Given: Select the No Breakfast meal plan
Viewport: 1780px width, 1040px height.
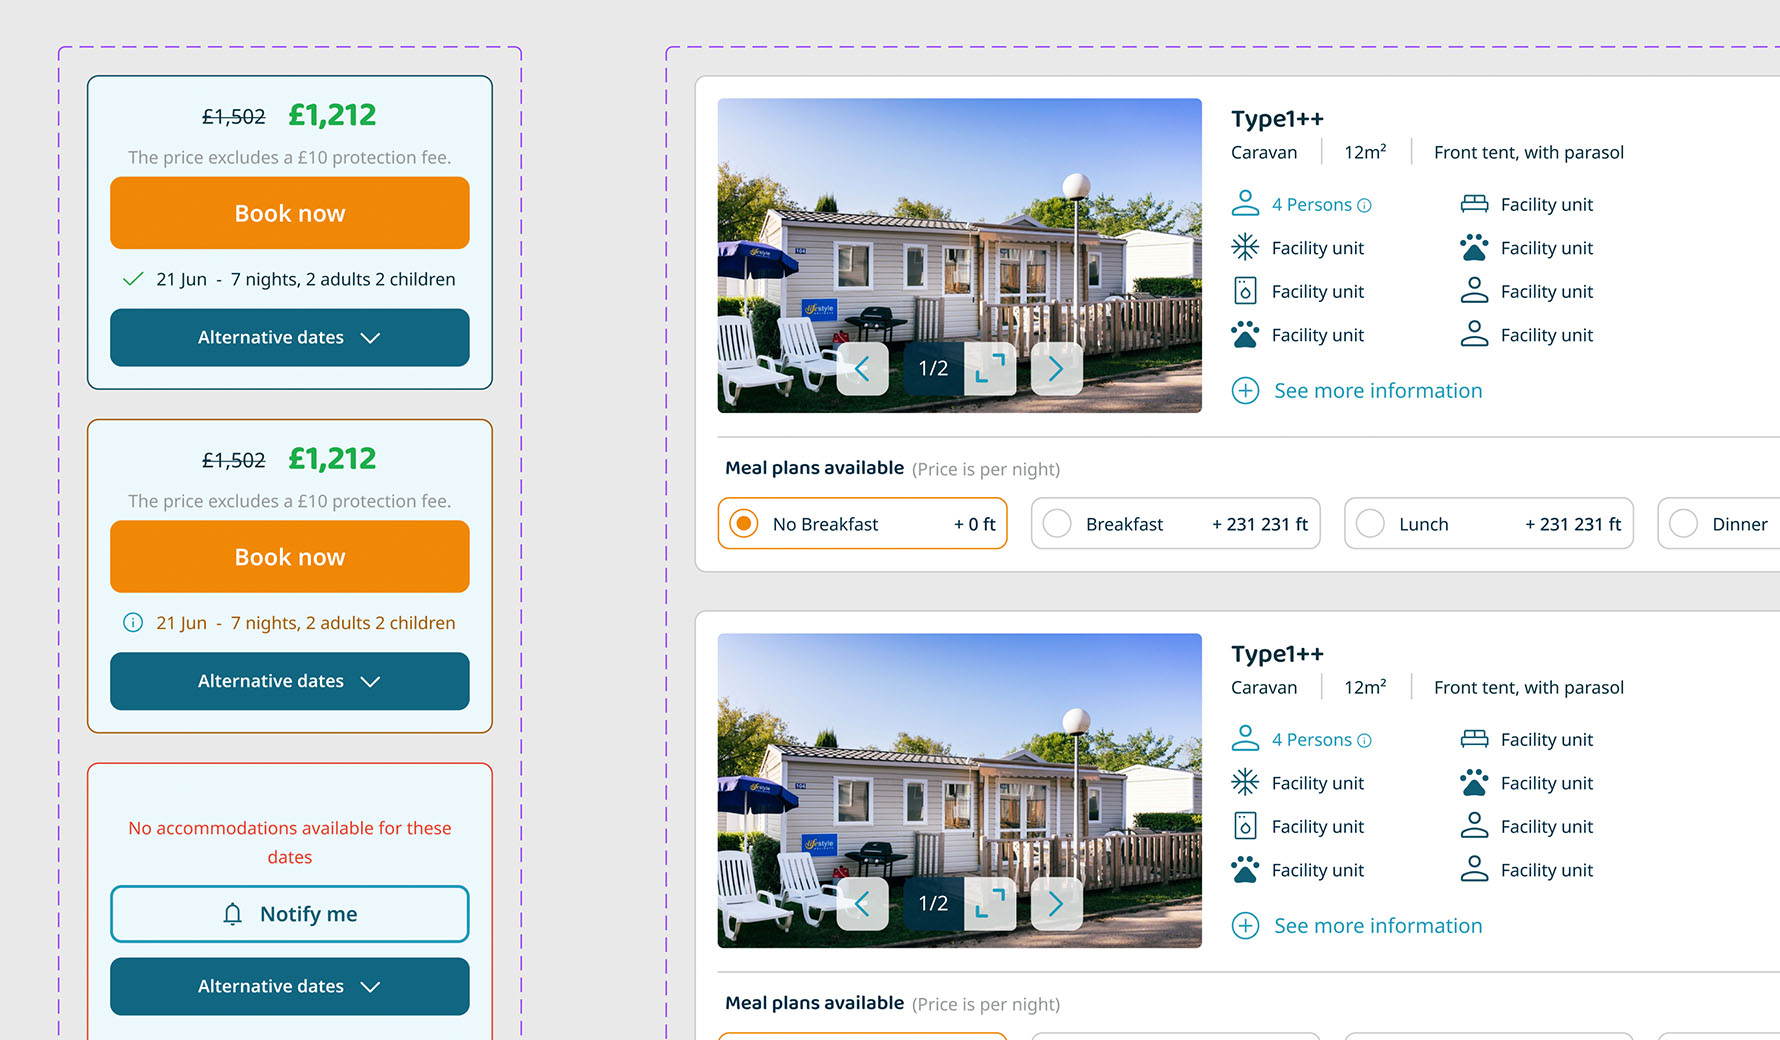Looking at the screenshot, I should pos(744,524).
